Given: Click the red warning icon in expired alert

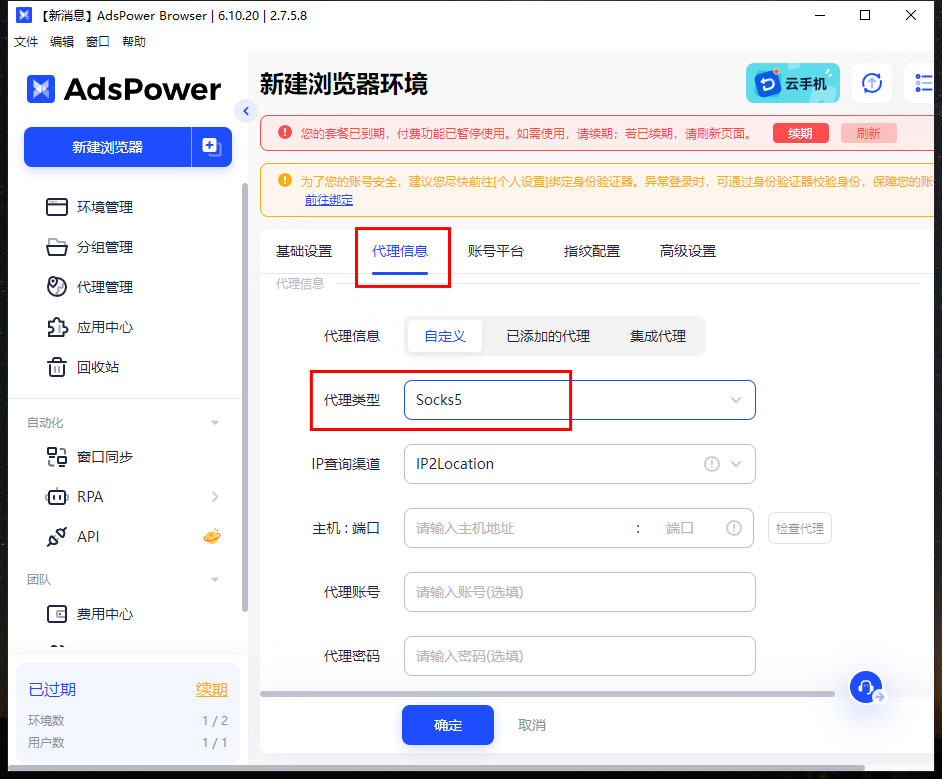Looking at the screenshot, I should [x=285, y=133].
